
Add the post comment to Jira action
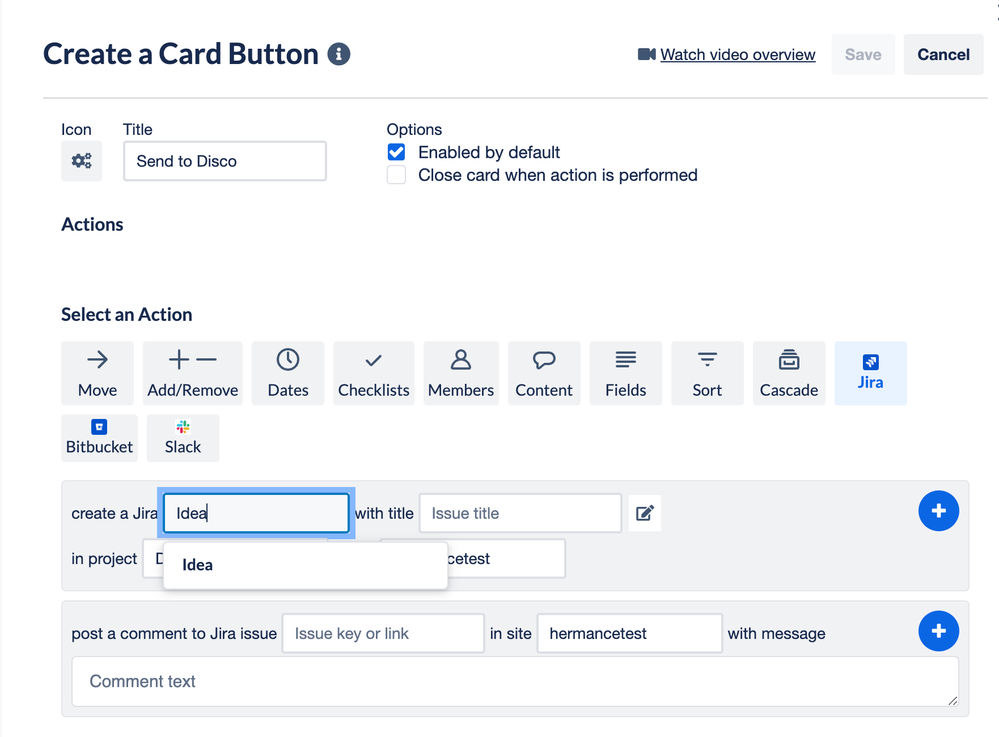(x=938, y=631)
